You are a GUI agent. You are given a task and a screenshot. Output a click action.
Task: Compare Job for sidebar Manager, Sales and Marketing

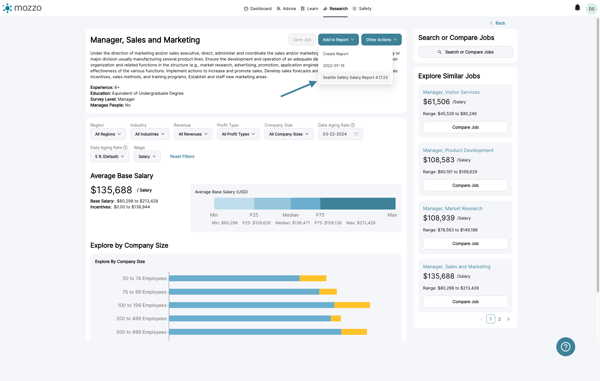pyautogui.click(x=465, y=301)
